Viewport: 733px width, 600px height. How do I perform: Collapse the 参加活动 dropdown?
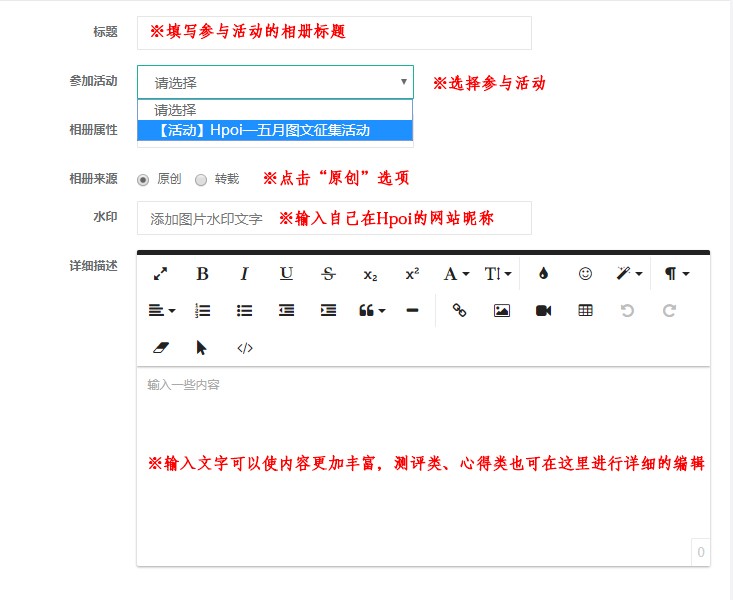click(275, 82)
